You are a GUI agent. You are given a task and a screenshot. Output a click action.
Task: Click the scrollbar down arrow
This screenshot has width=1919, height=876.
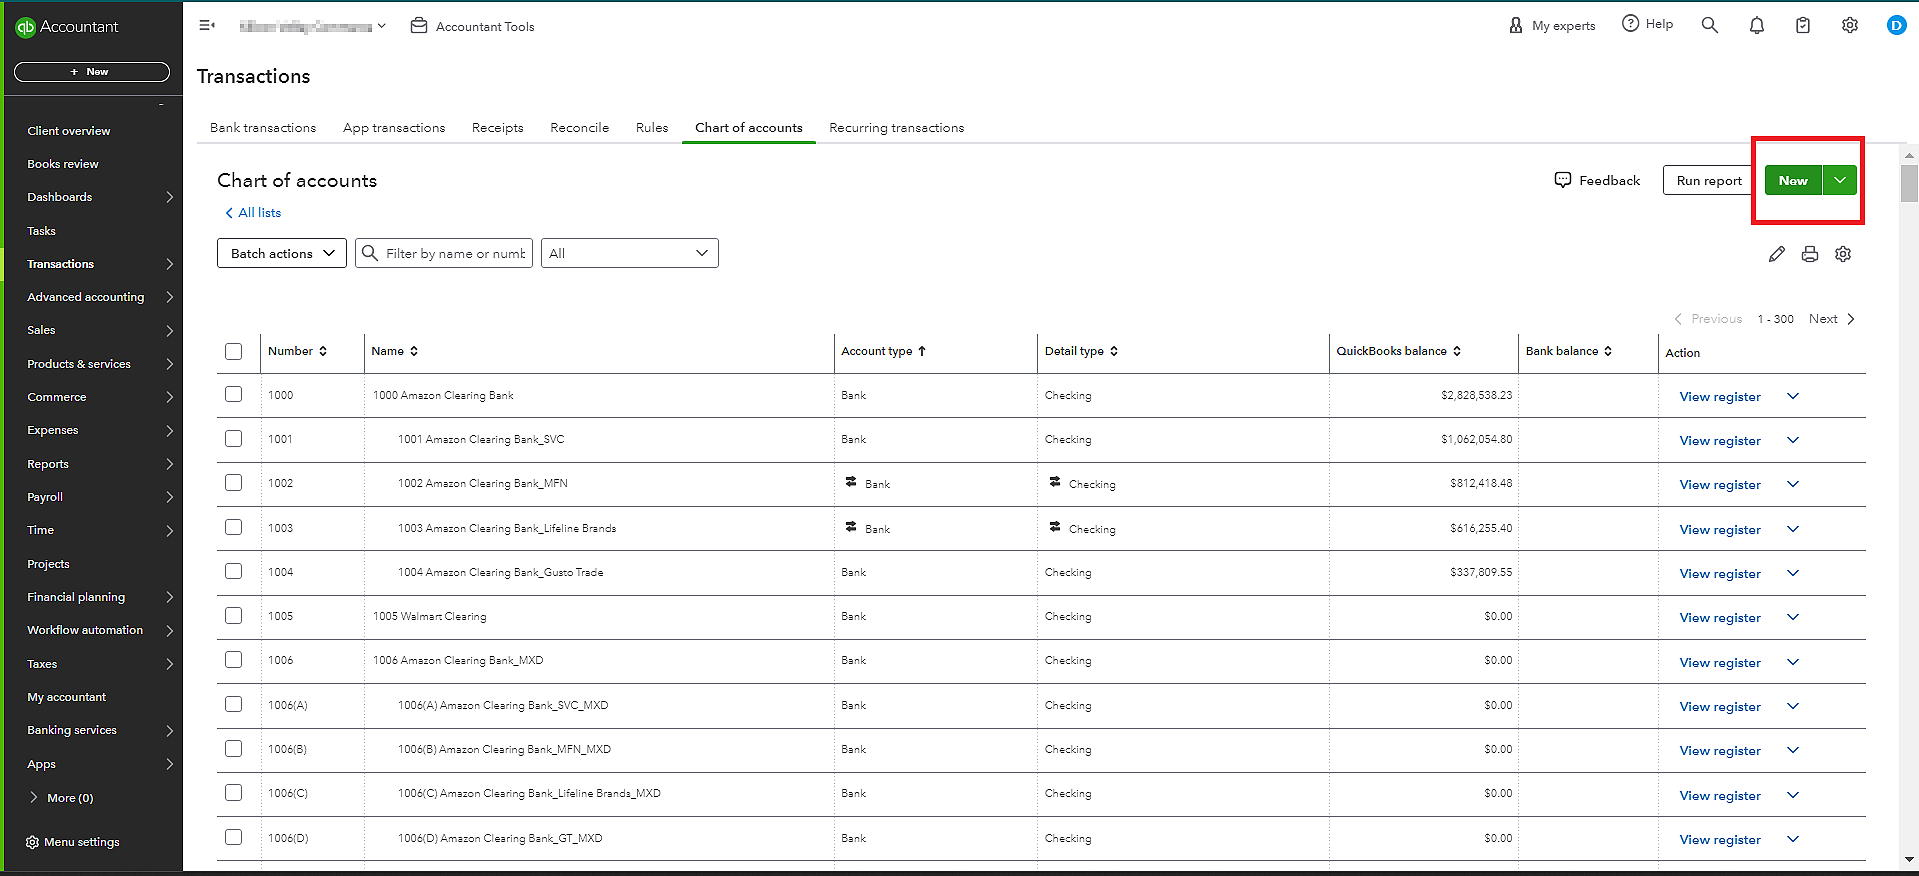pyautogui.click(x=1909, y=859)
